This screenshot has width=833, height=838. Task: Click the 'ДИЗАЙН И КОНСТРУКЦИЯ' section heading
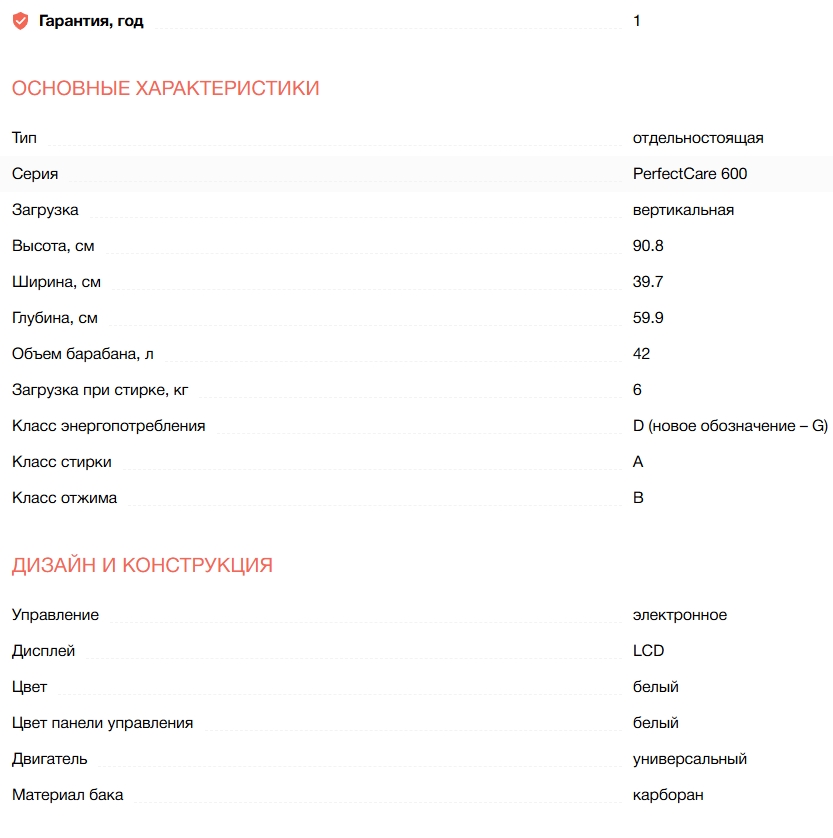pyautogui.click(x=142, y=565)
